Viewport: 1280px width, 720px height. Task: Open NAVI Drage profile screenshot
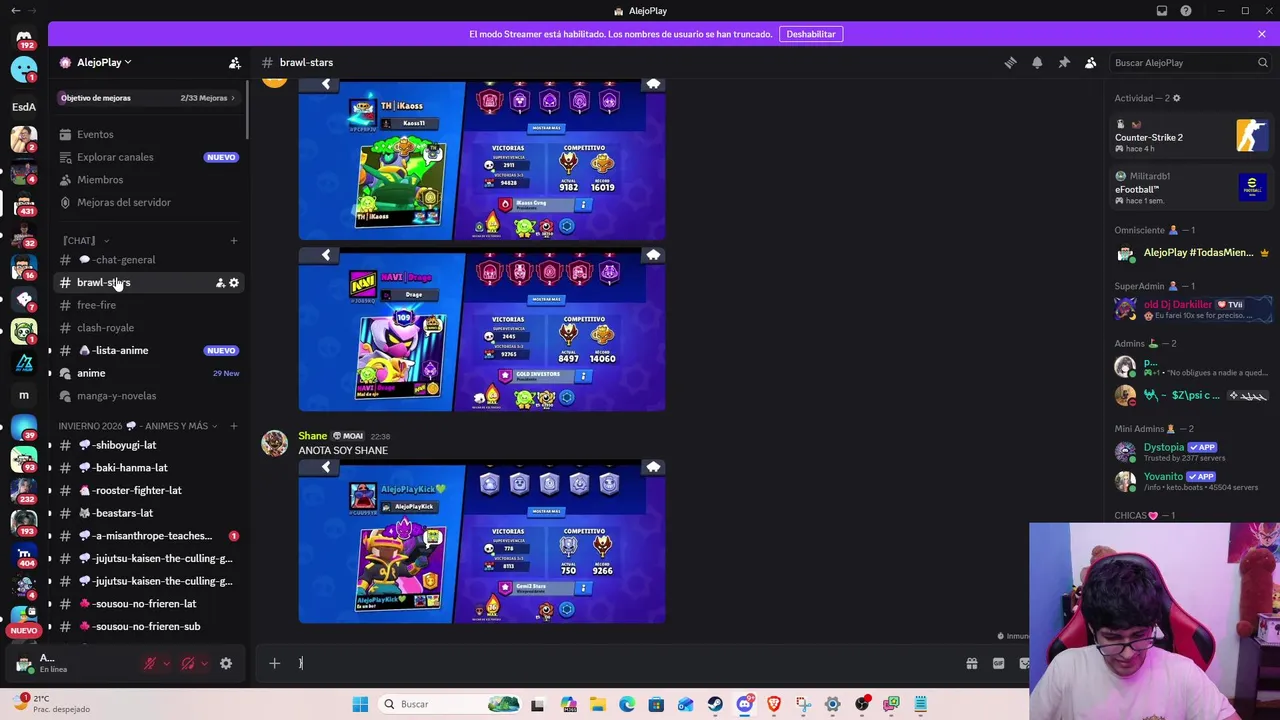click(482, 331)
